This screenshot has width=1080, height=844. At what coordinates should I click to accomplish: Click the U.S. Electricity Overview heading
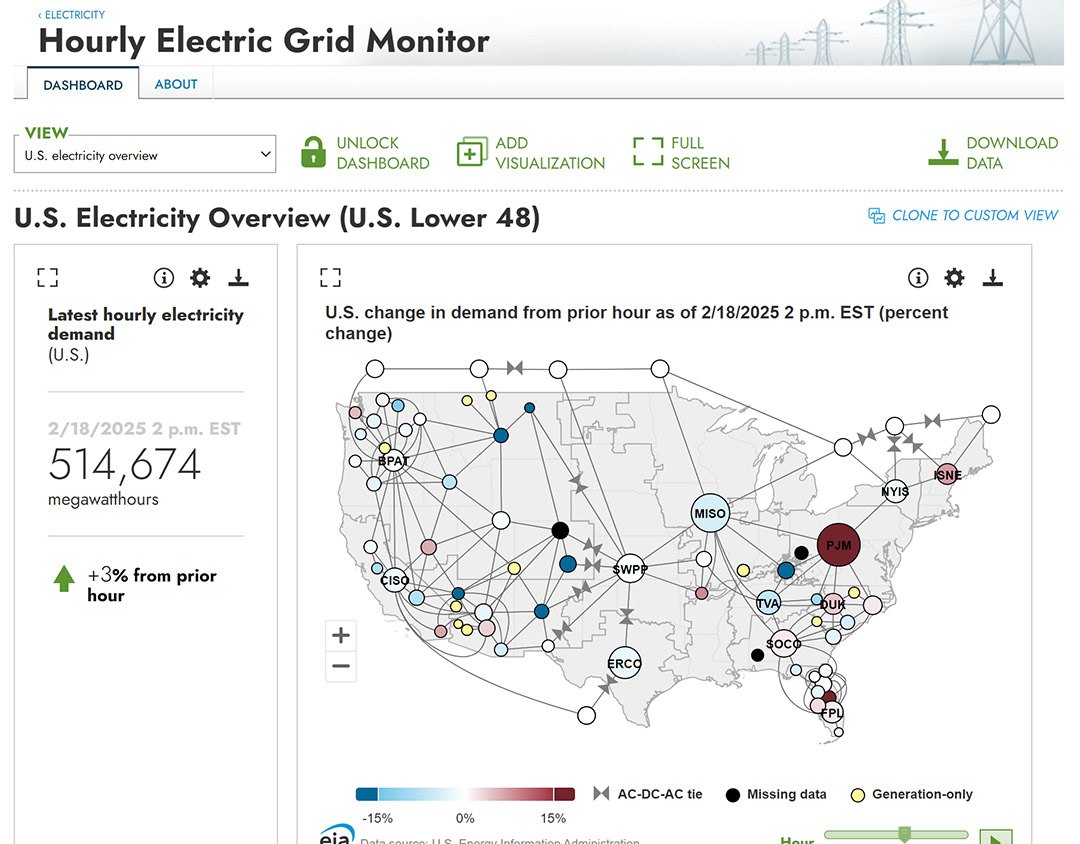277,218
